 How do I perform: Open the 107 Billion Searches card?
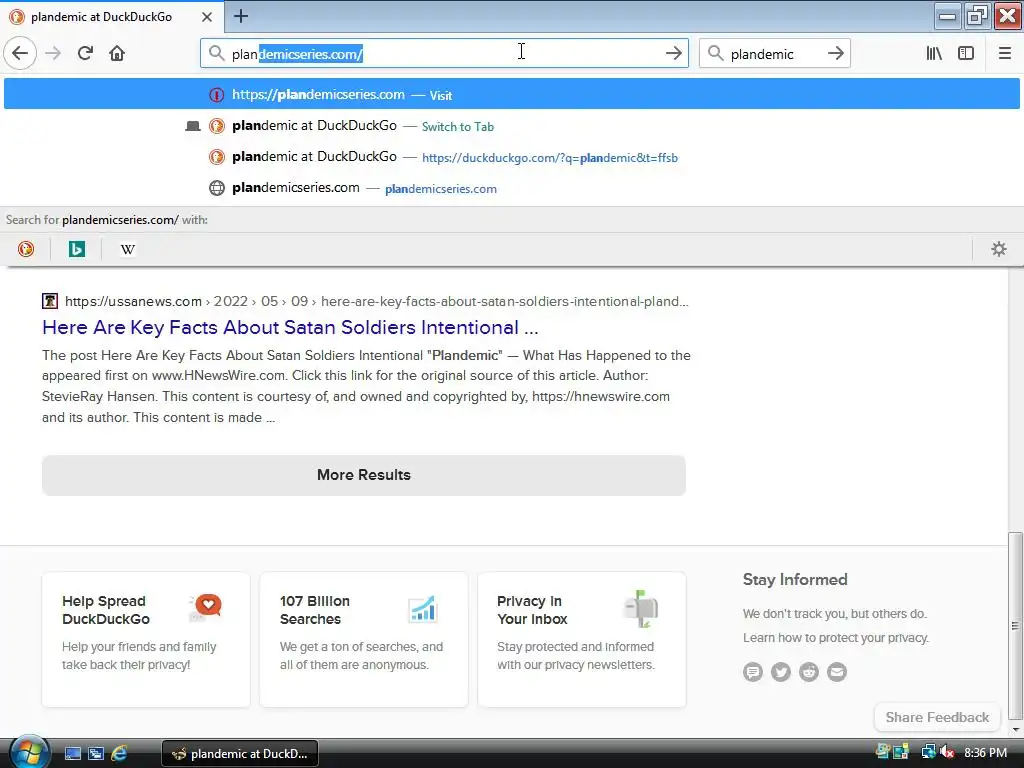click(364, 639)
